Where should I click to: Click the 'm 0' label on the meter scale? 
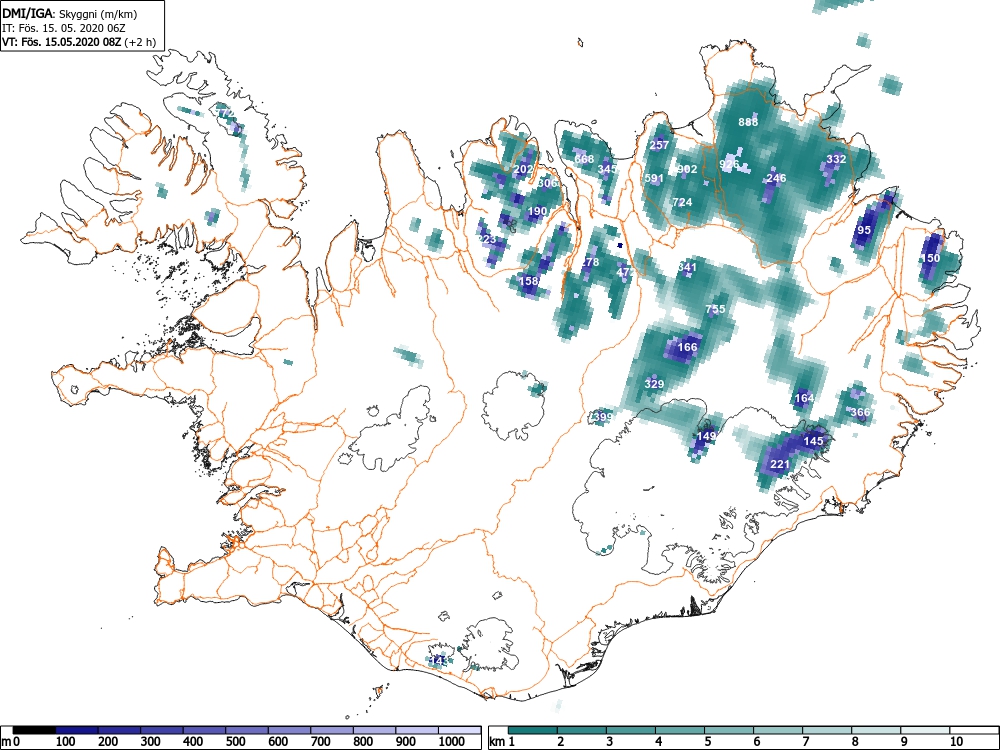[x=11, y=742]
